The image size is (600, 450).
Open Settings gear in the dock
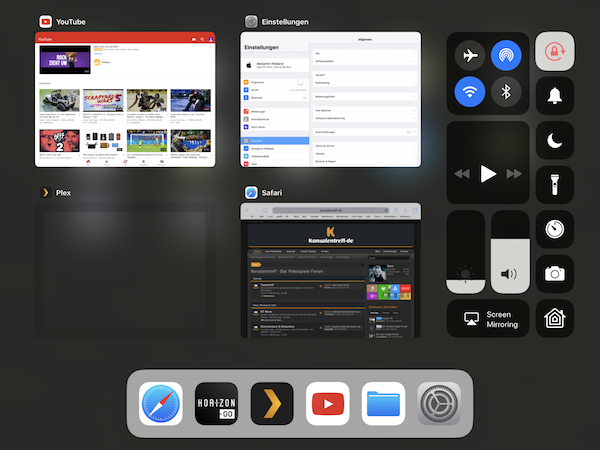[x=439, y=404]
